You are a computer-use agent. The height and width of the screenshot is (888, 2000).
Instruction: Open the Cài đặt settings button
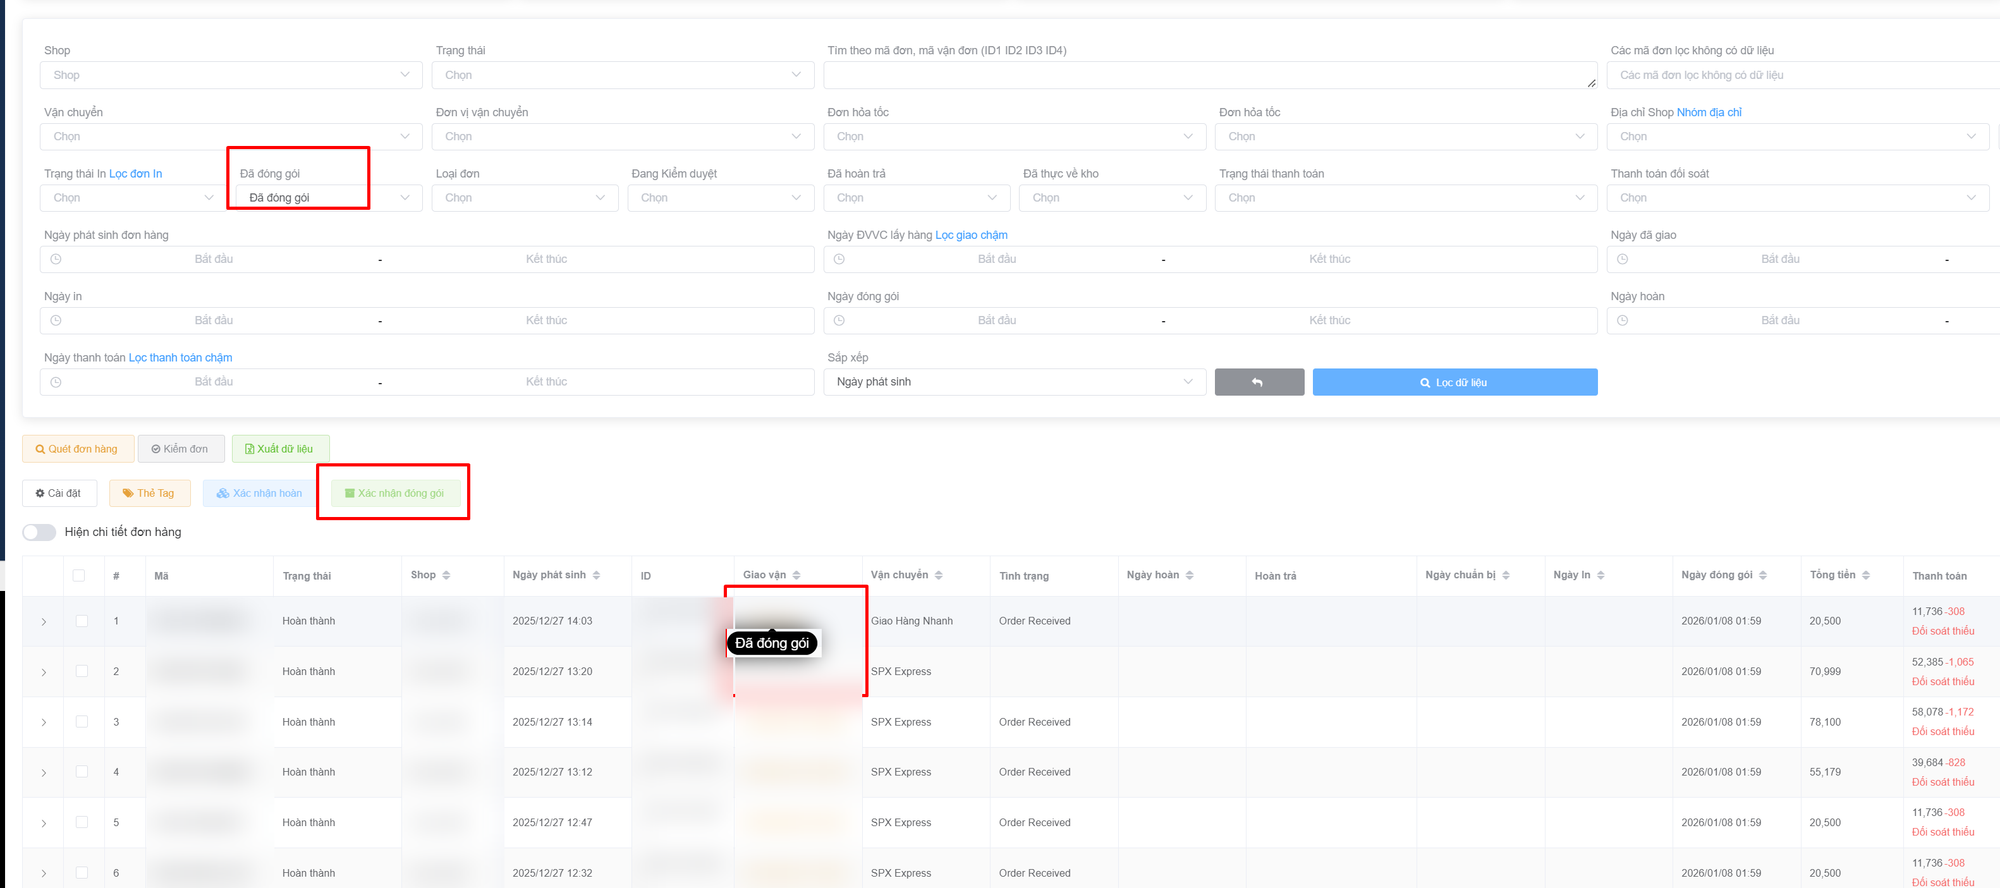pyautogui.click(x=59, y=493)
